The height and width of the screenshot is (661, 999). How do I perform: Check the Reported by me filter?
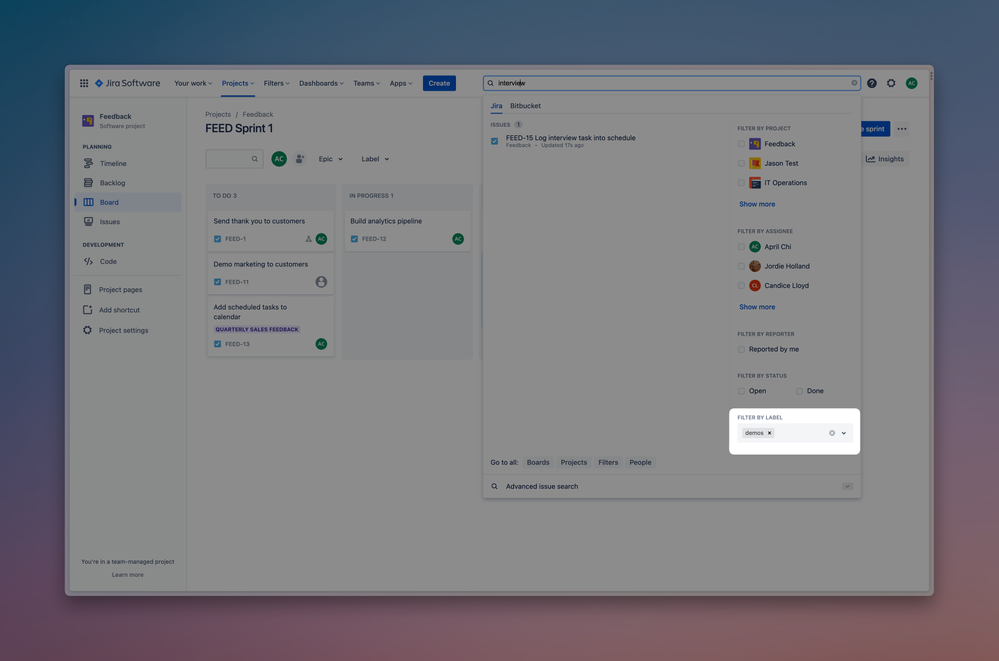pos(741,349)
